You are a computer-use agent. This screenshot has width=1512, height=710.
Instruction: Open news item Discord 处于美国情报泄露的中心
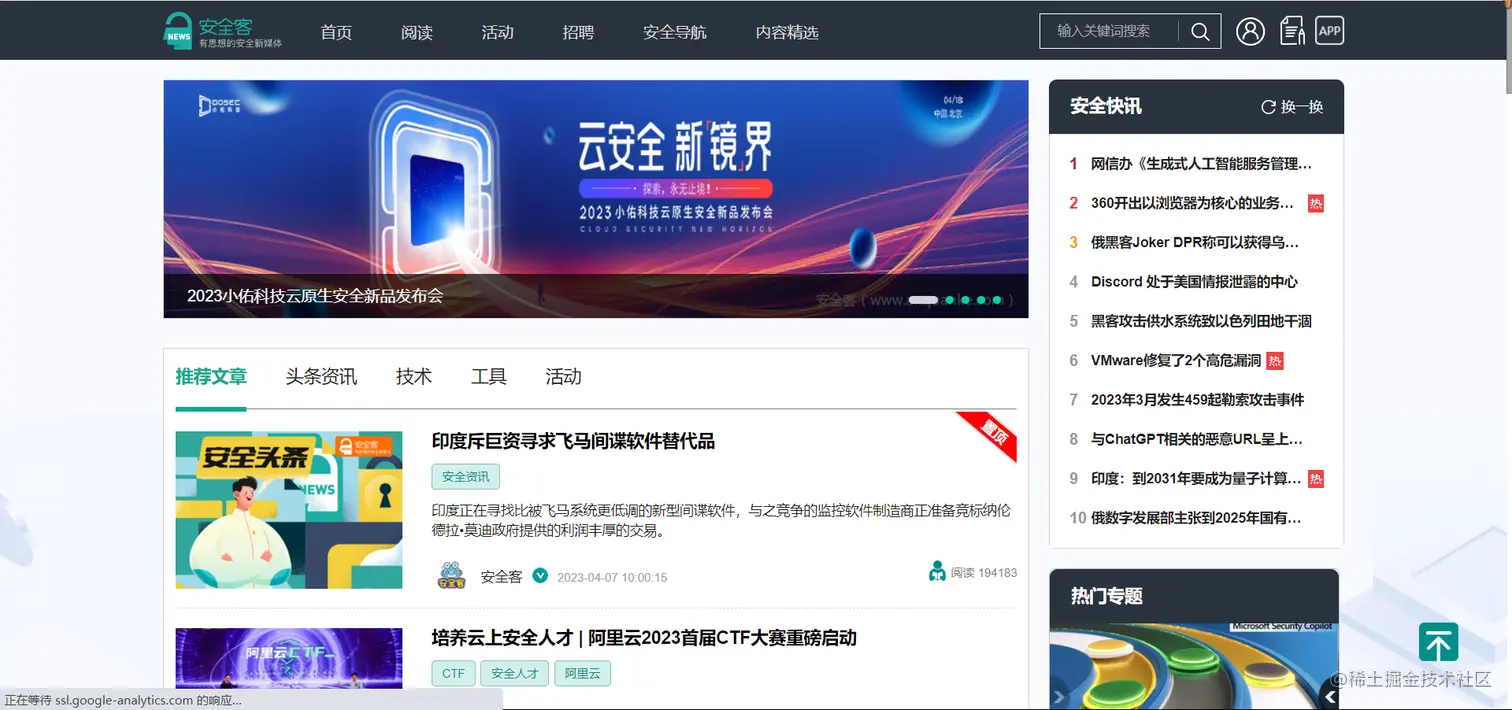[1194, 282]
